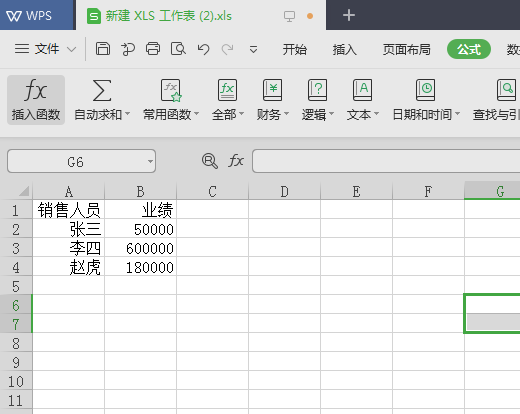This screenshot has width=520, height=414.
Task: Click inside the formula bar input field
Action: coord(386,161)
